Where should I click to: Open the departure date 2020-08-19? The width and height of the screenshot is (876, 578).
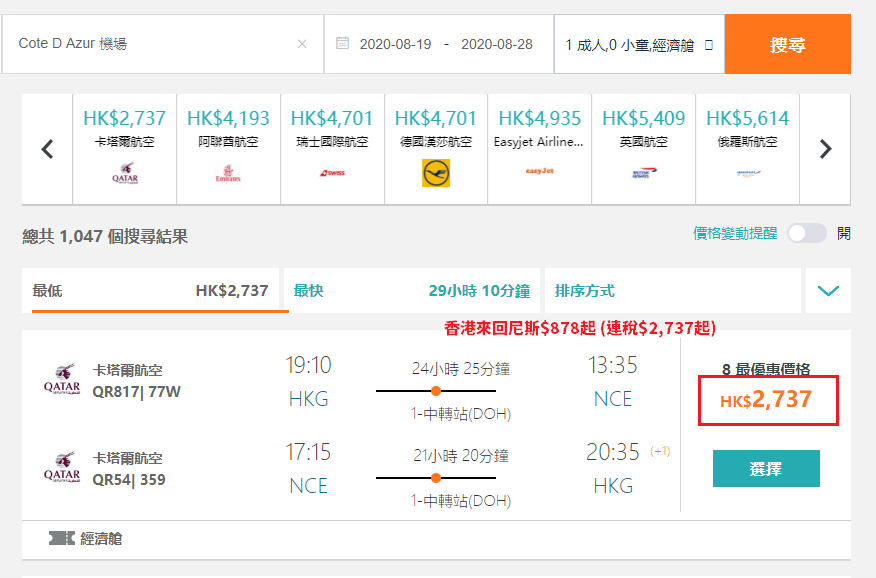pos(396,44)
